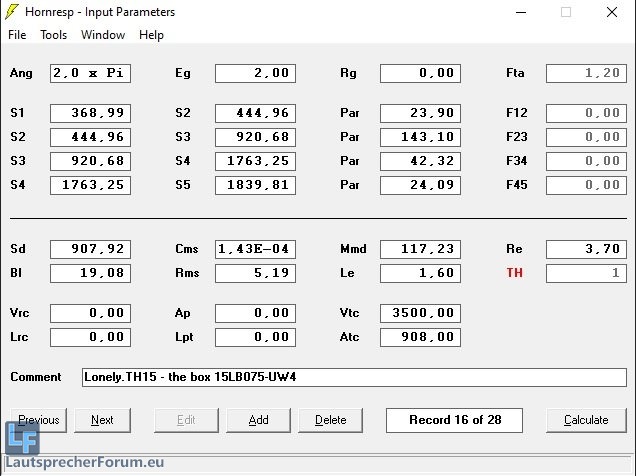Go to the Next record
Screen dimensions: 636x476
point(101,420)
